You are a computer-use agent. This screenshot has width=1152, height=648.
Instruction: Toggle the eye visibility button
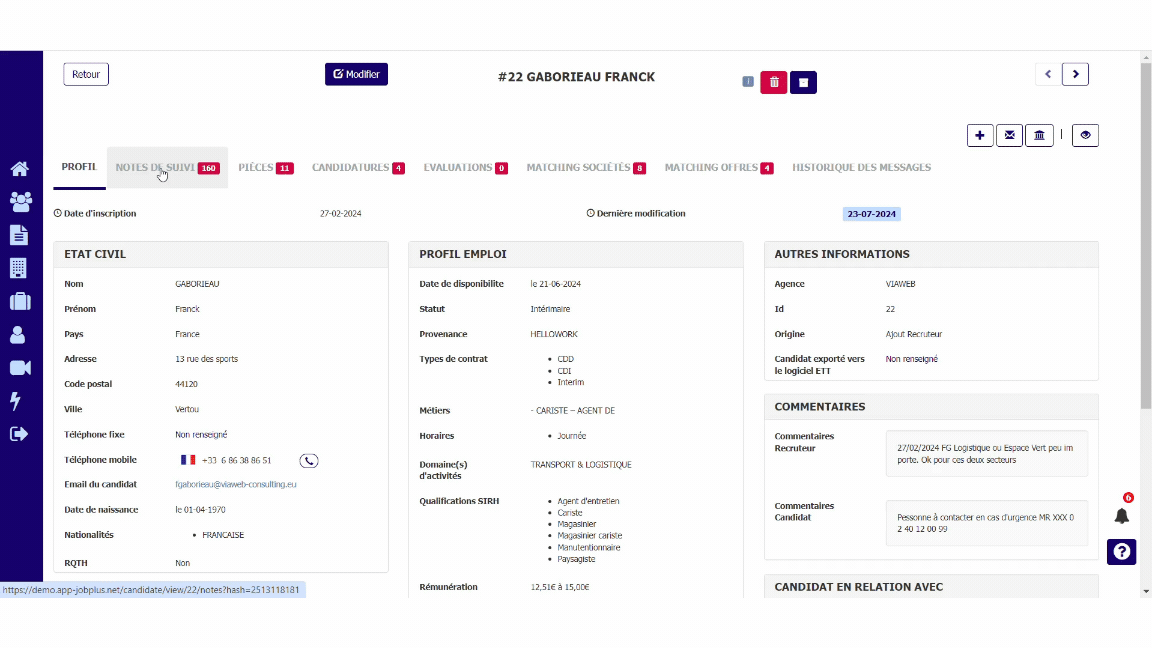pyautogui.click(x=1085, y=135)
